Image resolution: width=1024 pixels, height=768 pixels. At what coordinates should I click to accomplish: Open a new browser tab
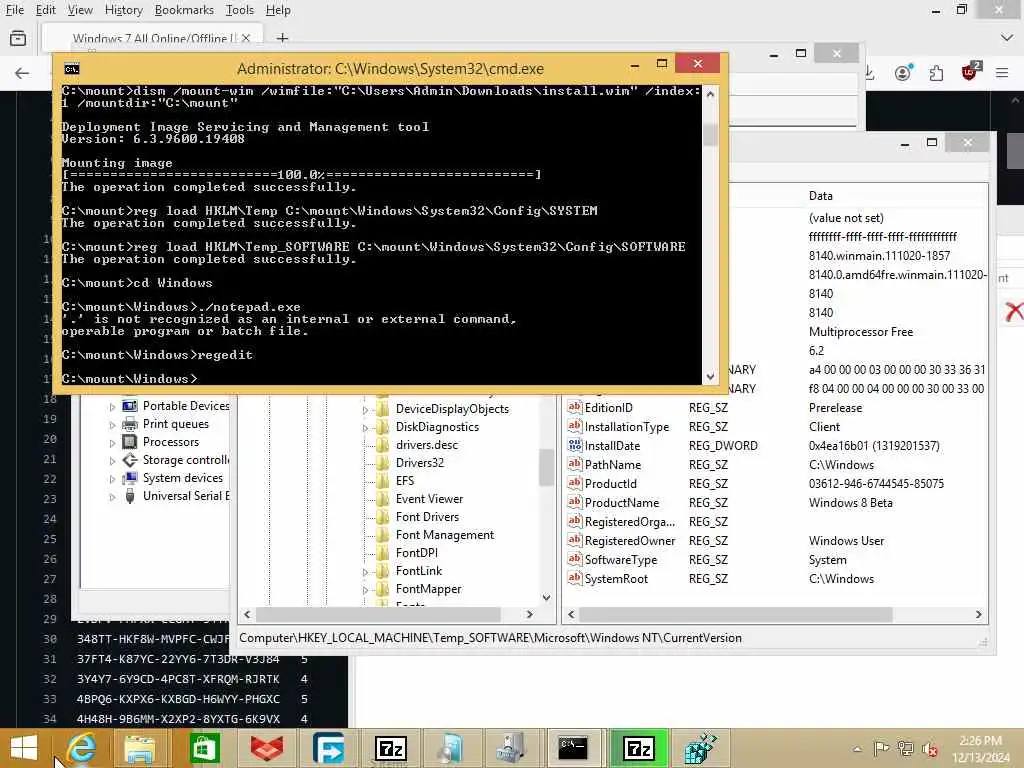(x=282, y=38)
